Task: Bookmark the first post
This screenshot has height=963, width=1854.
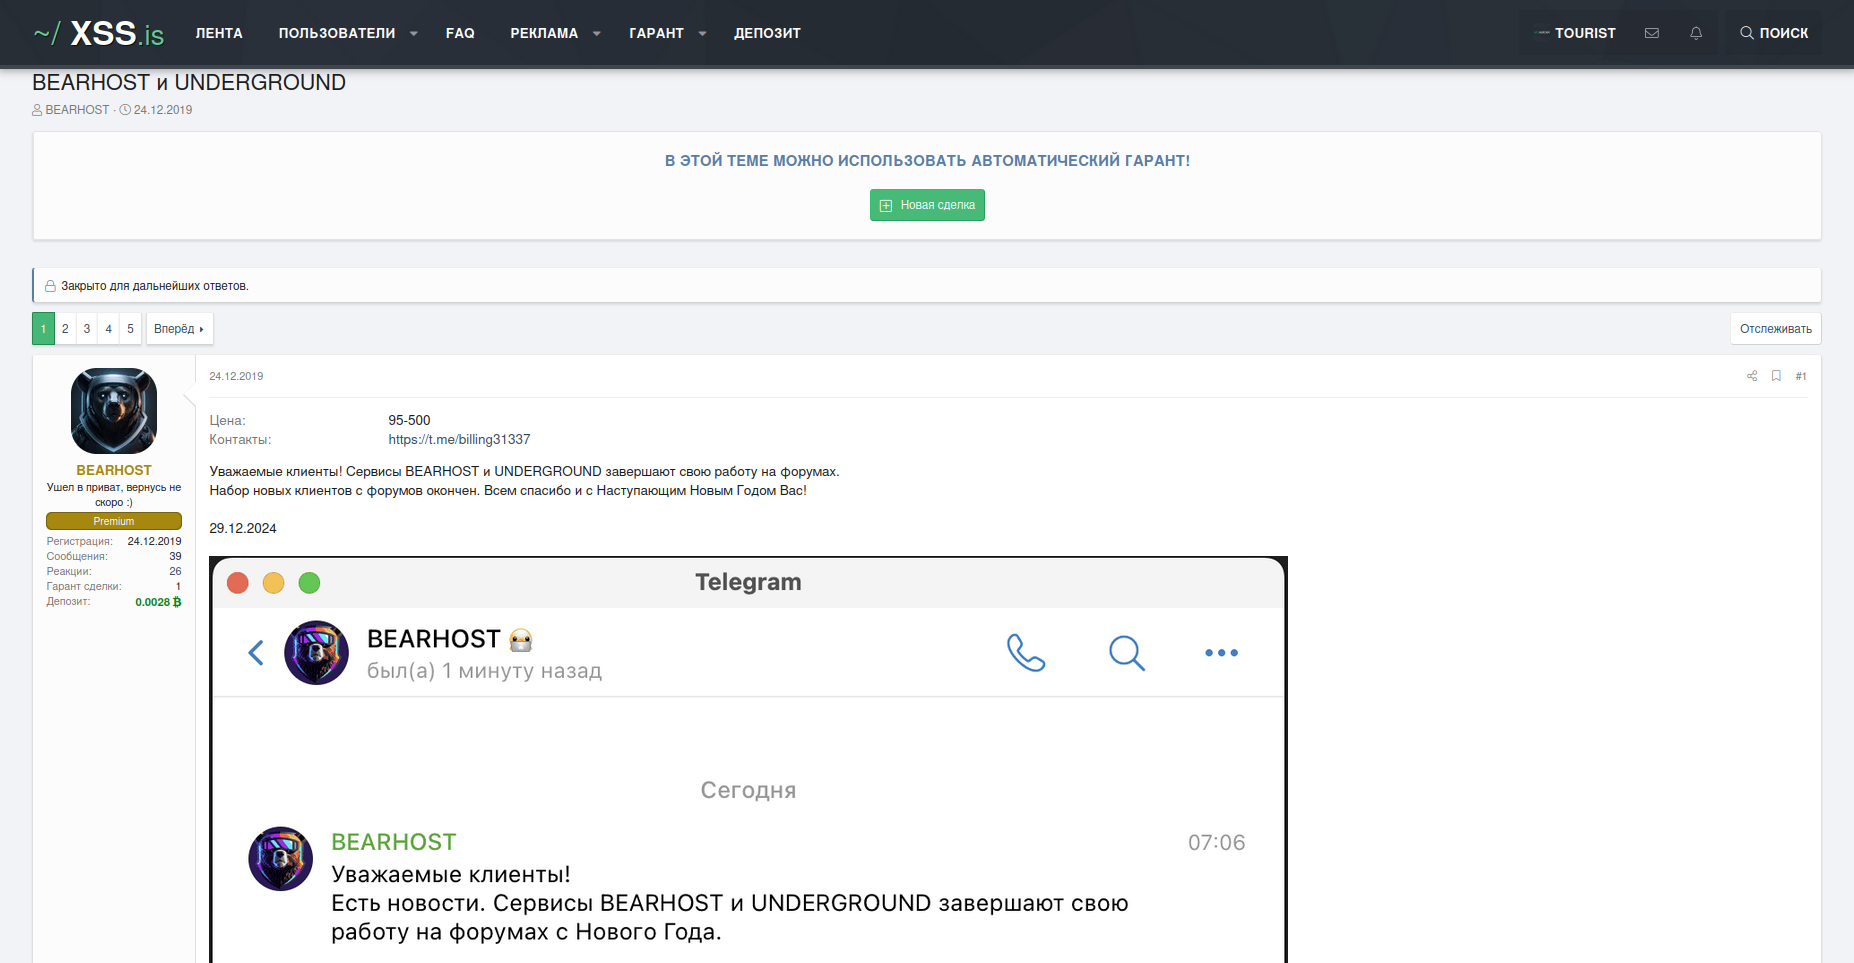Action: 1776,376
